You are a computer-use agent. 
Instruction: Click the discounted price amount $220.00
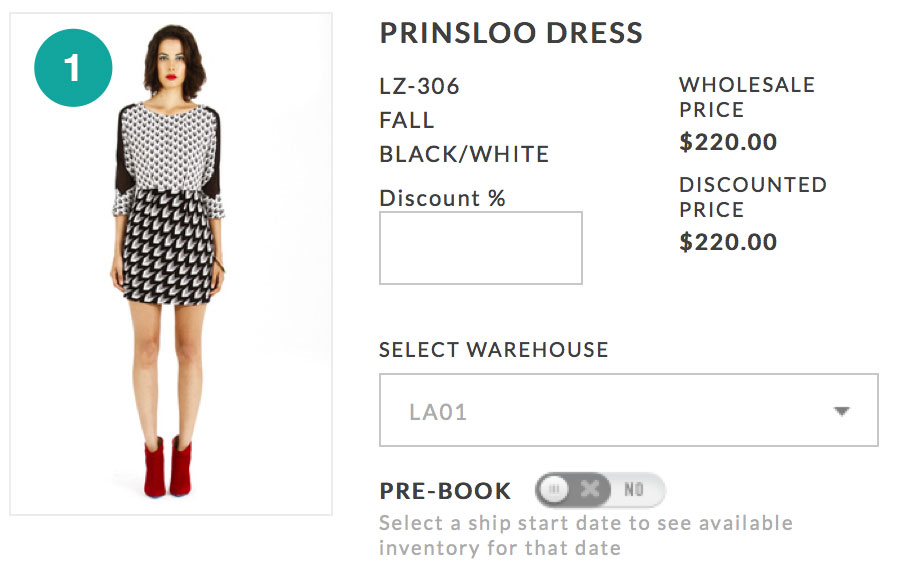coord(728,242)
